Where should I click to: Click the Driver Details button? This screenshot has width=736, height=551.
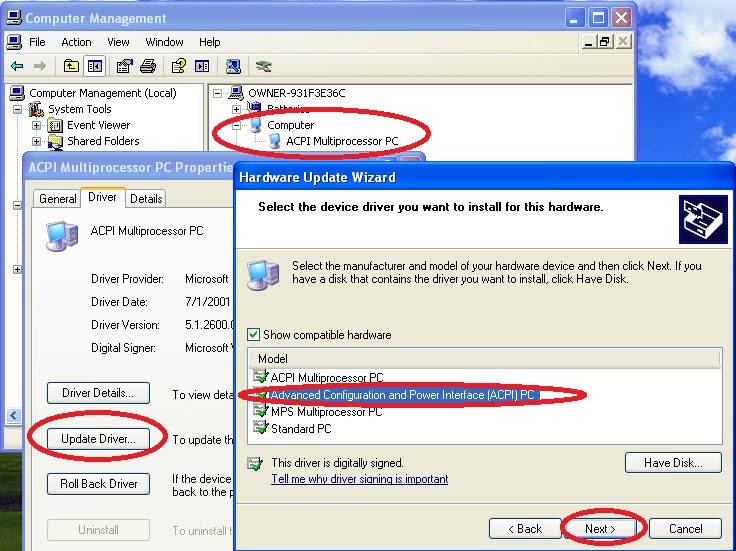coord(98,393)
